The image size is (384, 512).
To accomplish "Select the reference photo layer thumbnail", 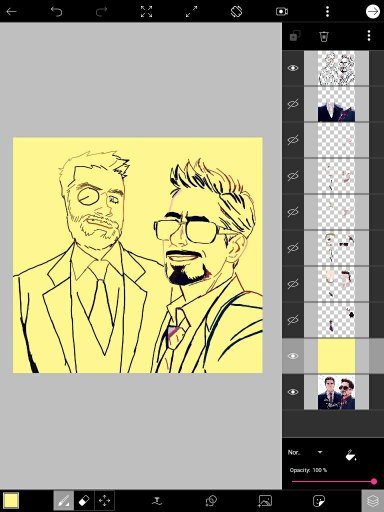I will [x=336, y=392].
